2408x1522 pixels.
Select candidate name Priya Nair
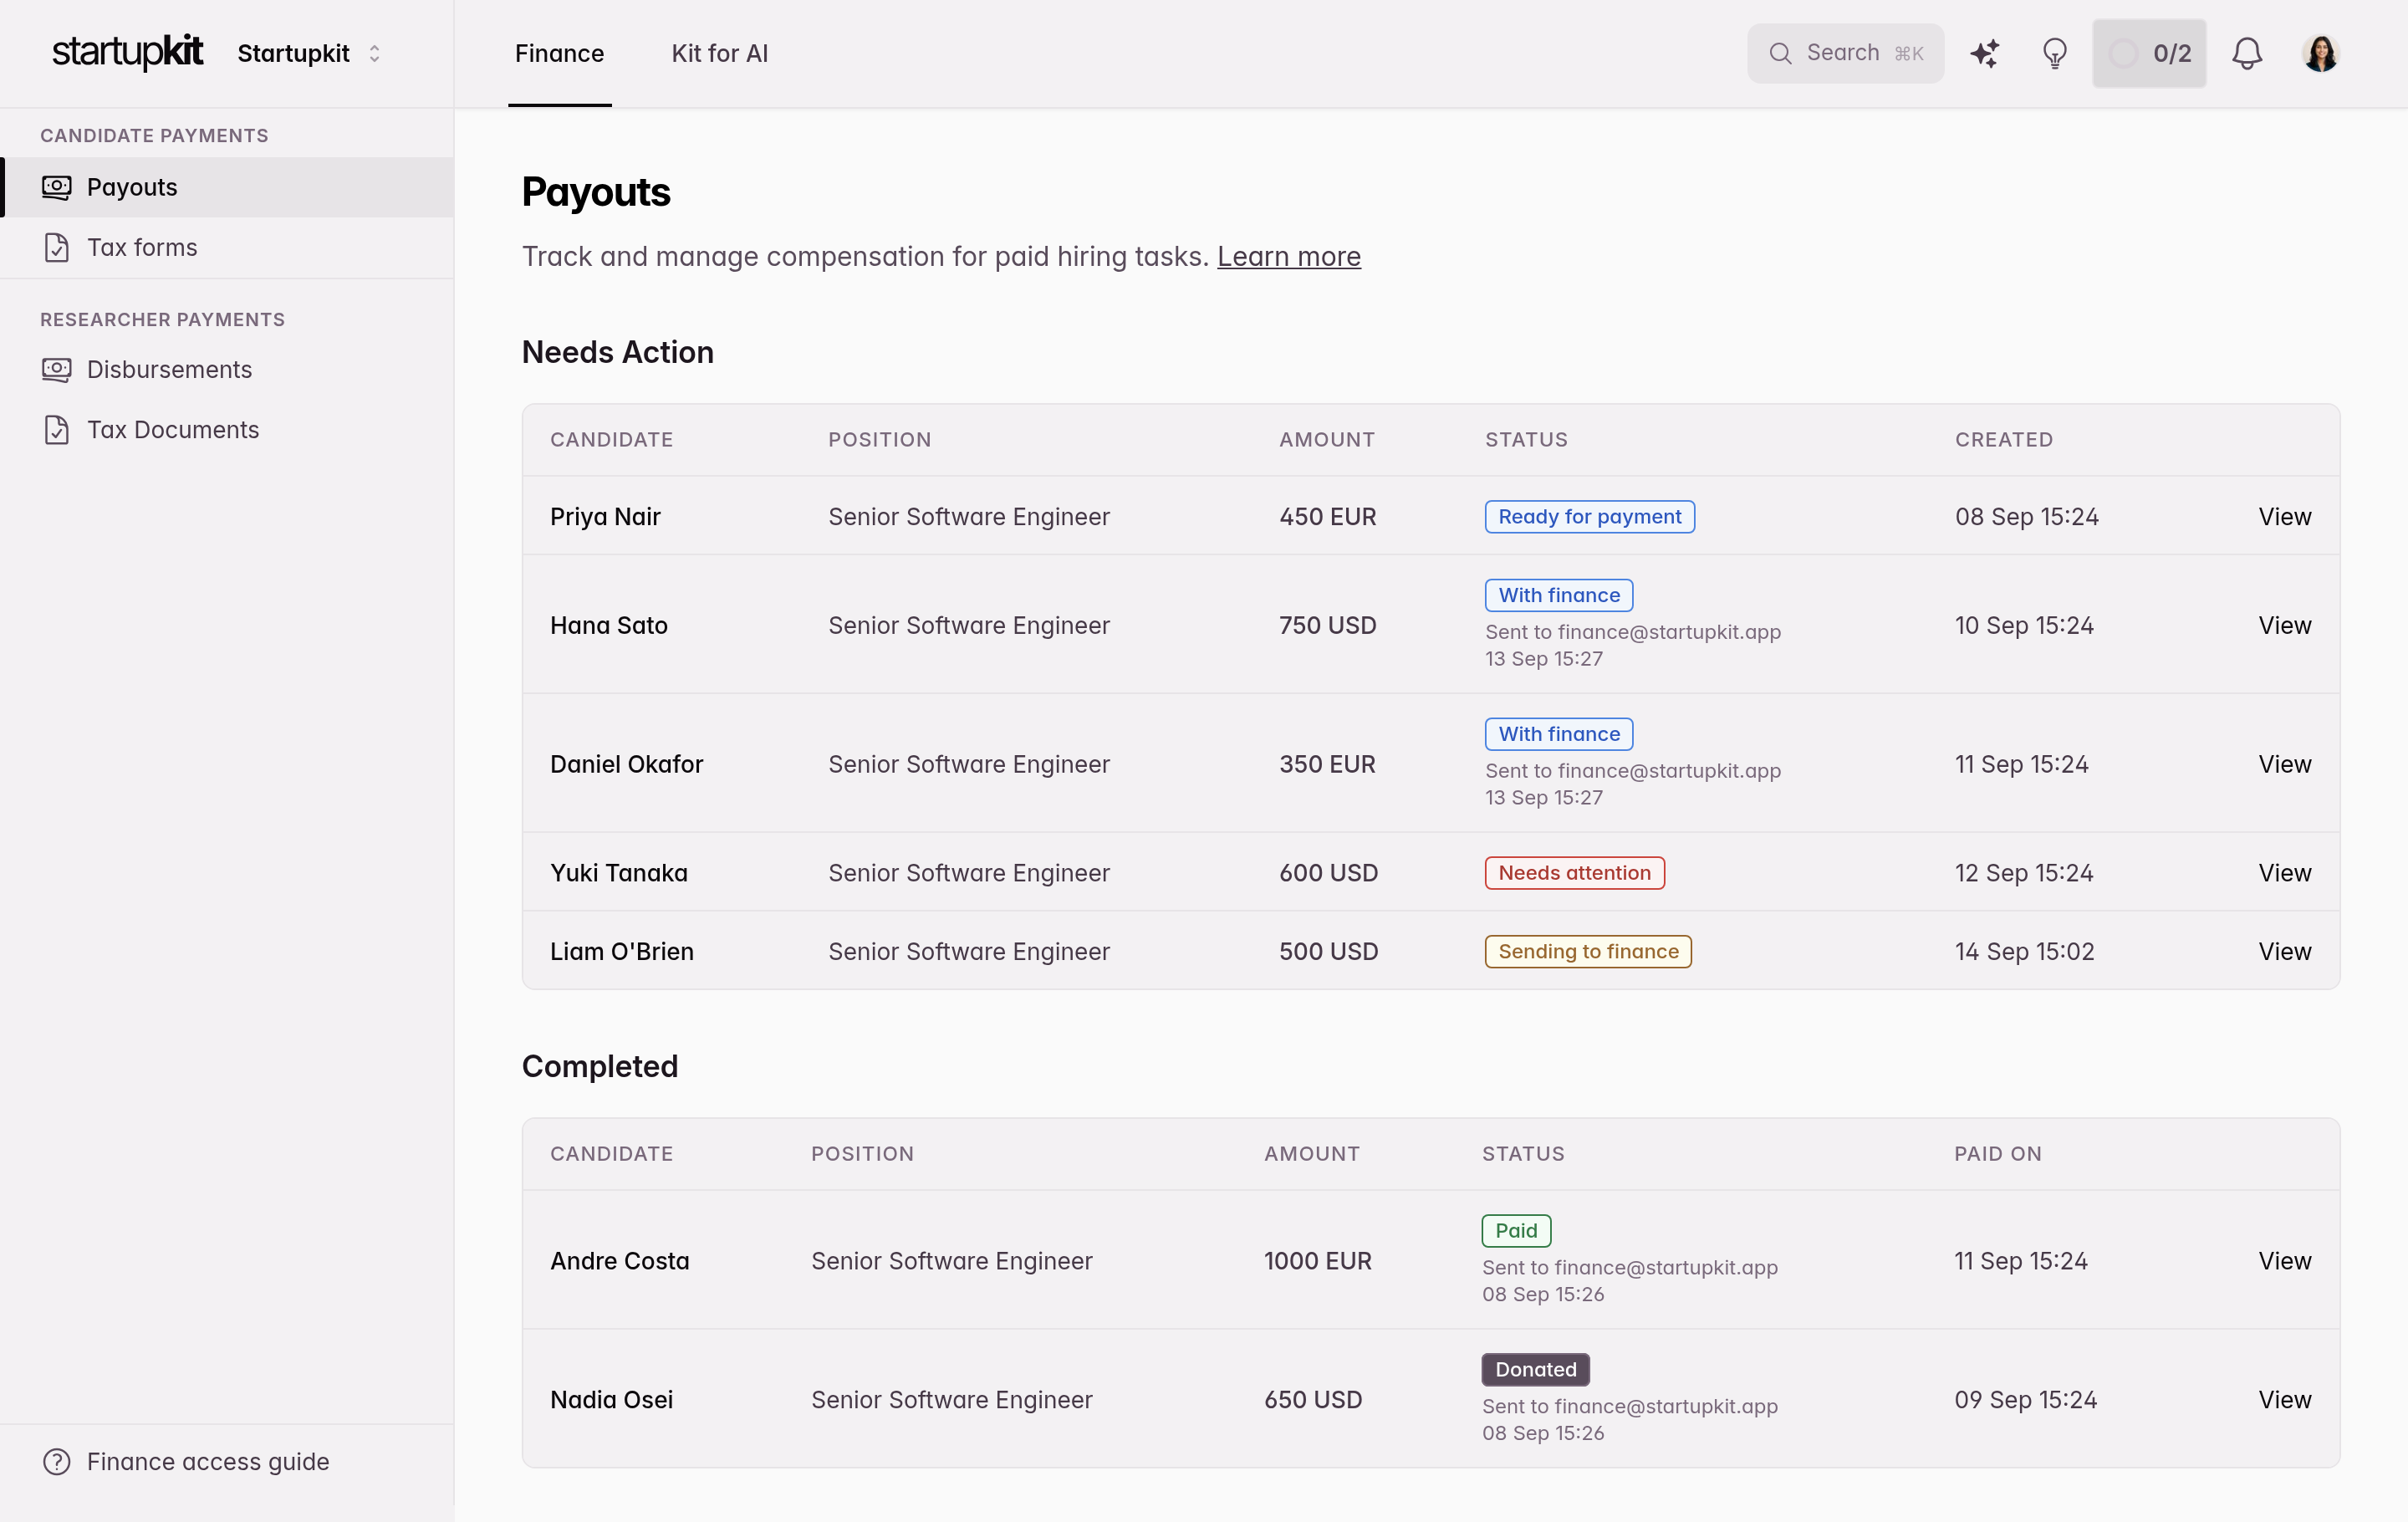pyautogui.click(x=605, y=516)
